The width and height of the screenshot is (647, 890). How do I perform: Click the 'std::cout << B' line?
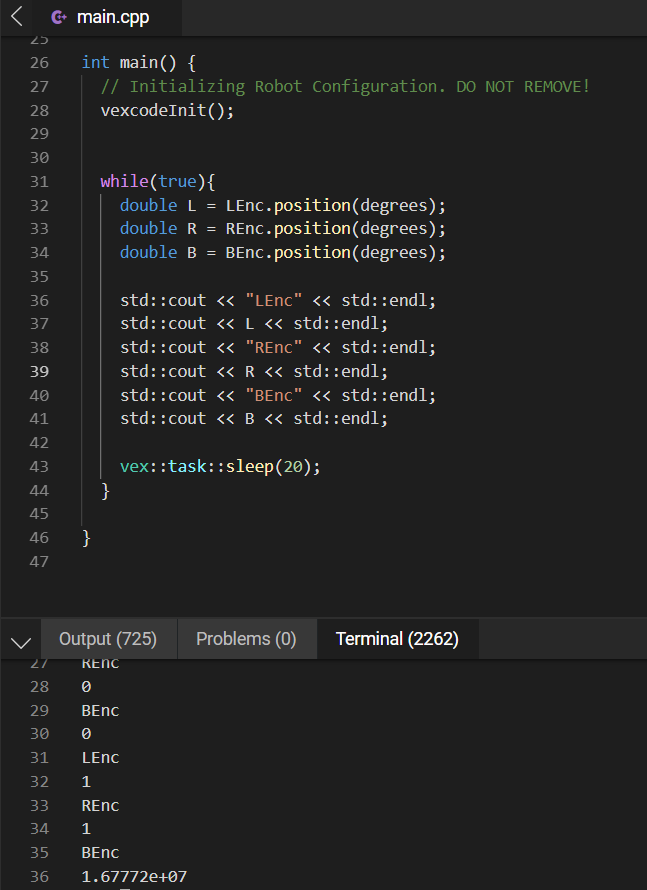[254, 419]
